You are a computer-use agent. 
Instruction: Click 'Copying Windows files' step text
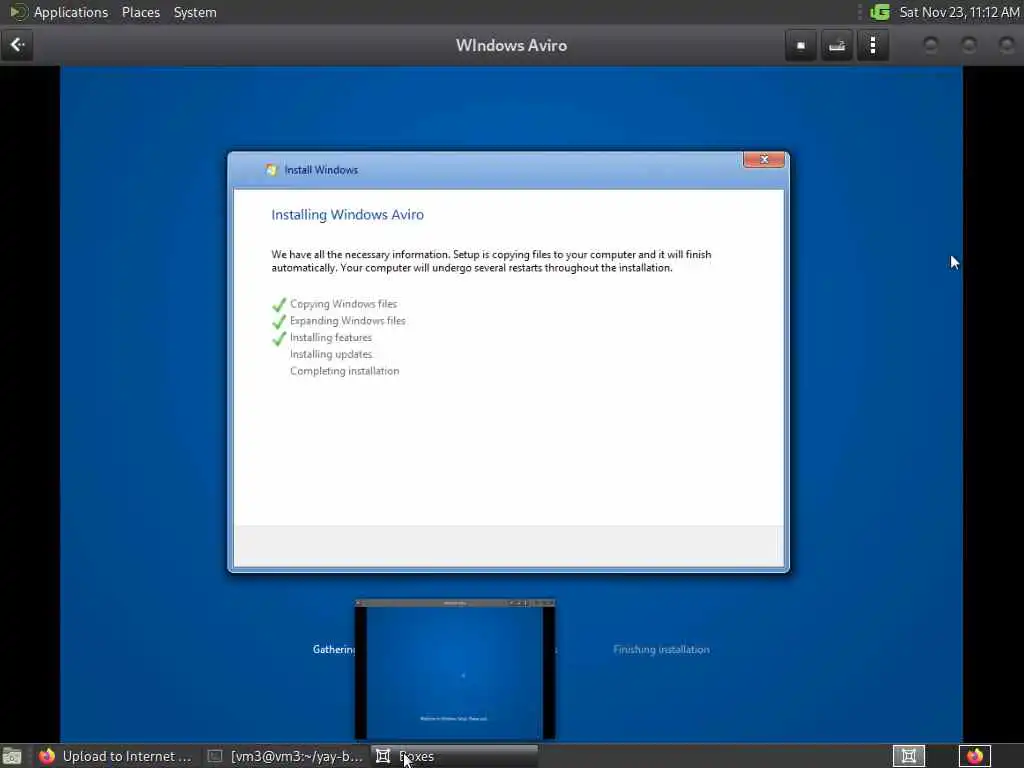pos(344,304)
